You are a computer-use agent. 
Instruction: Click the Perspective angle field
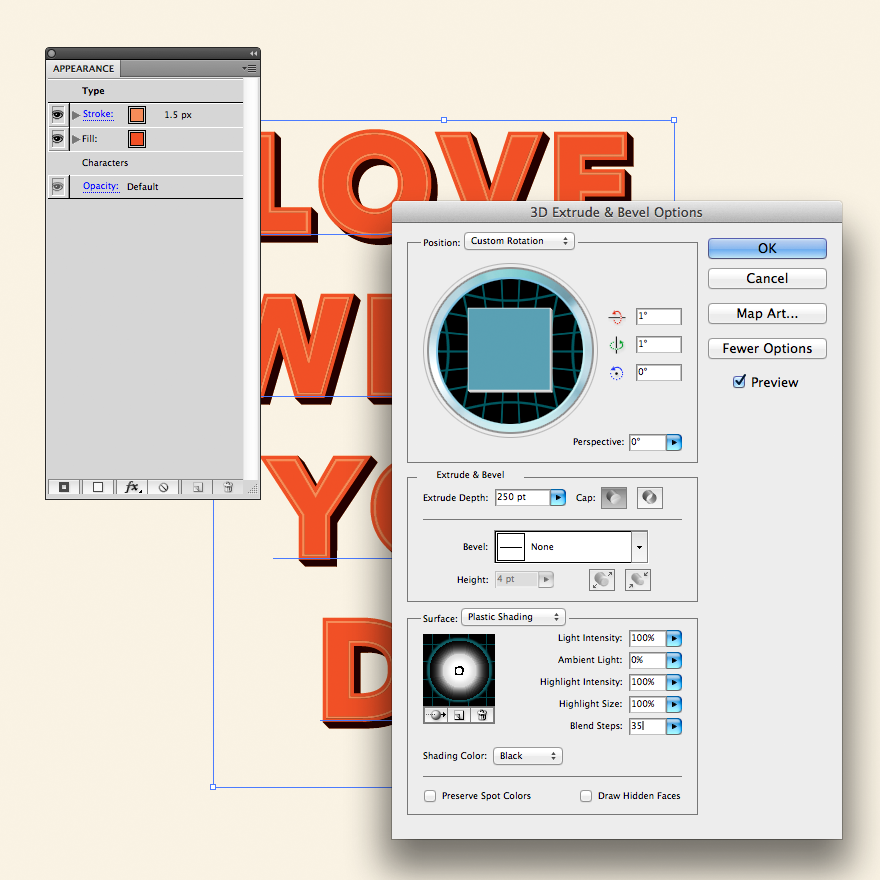point(648,442)
